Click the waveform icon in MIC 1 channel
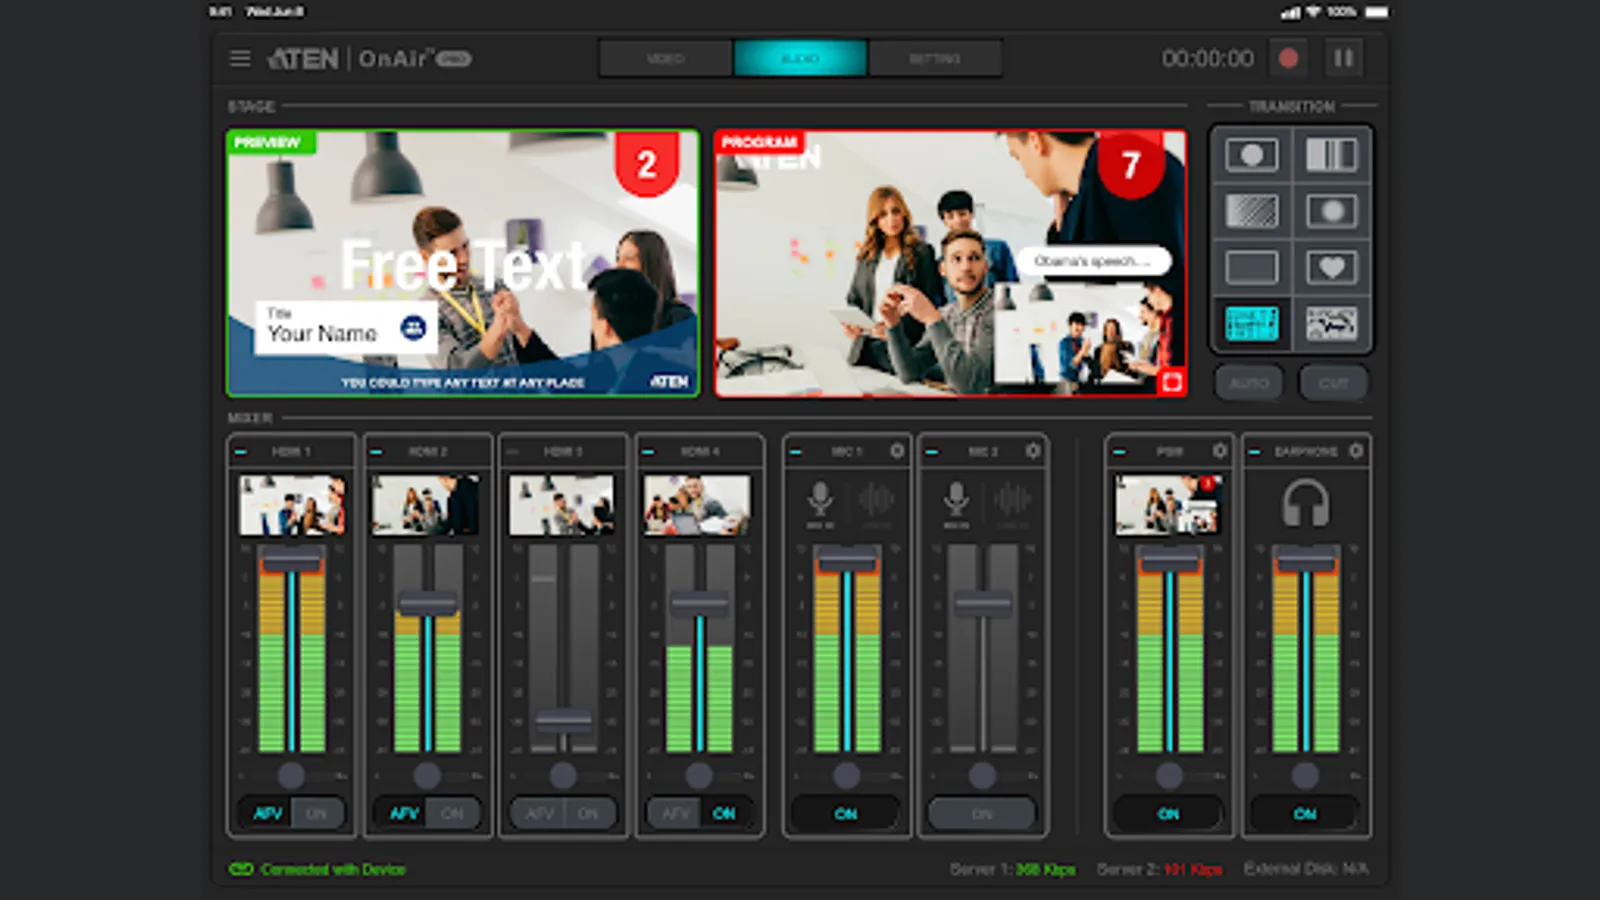Screen dimensions: 1600x900 876,500
